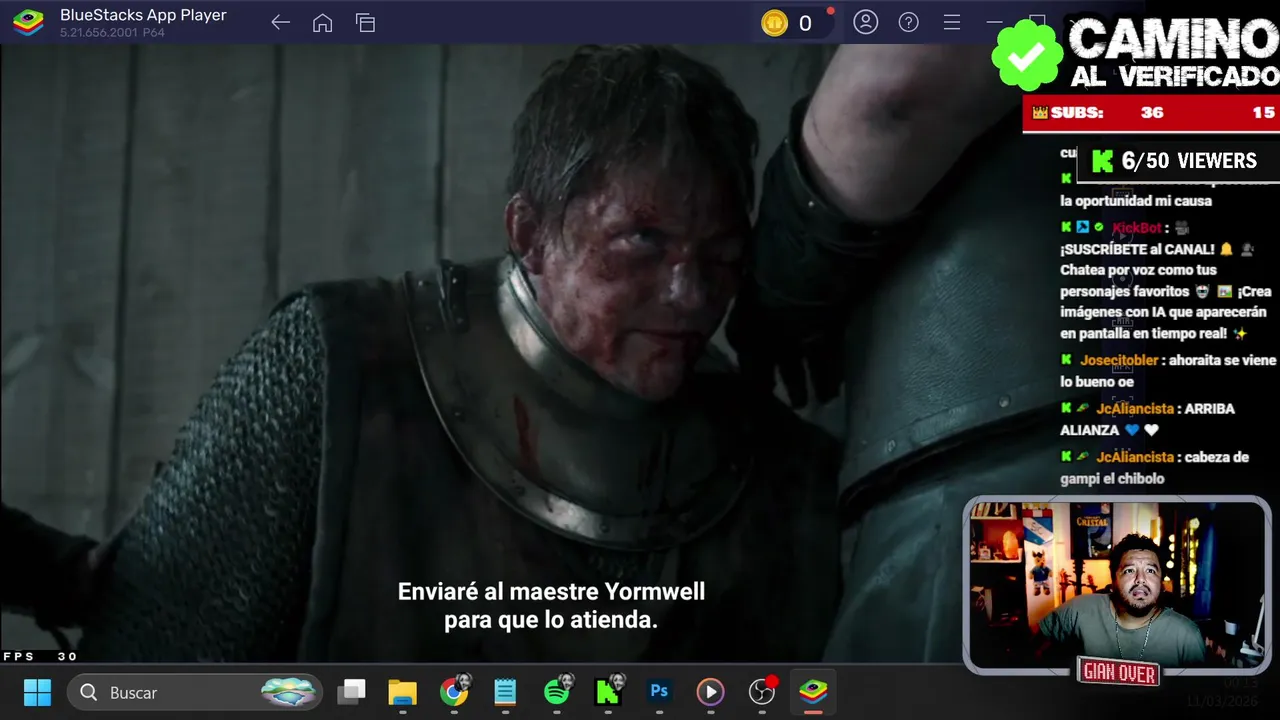The image size is (1280, 720).
Task: Open BlueStacks multi-instance windows icon
Action: tap(365, 23)
